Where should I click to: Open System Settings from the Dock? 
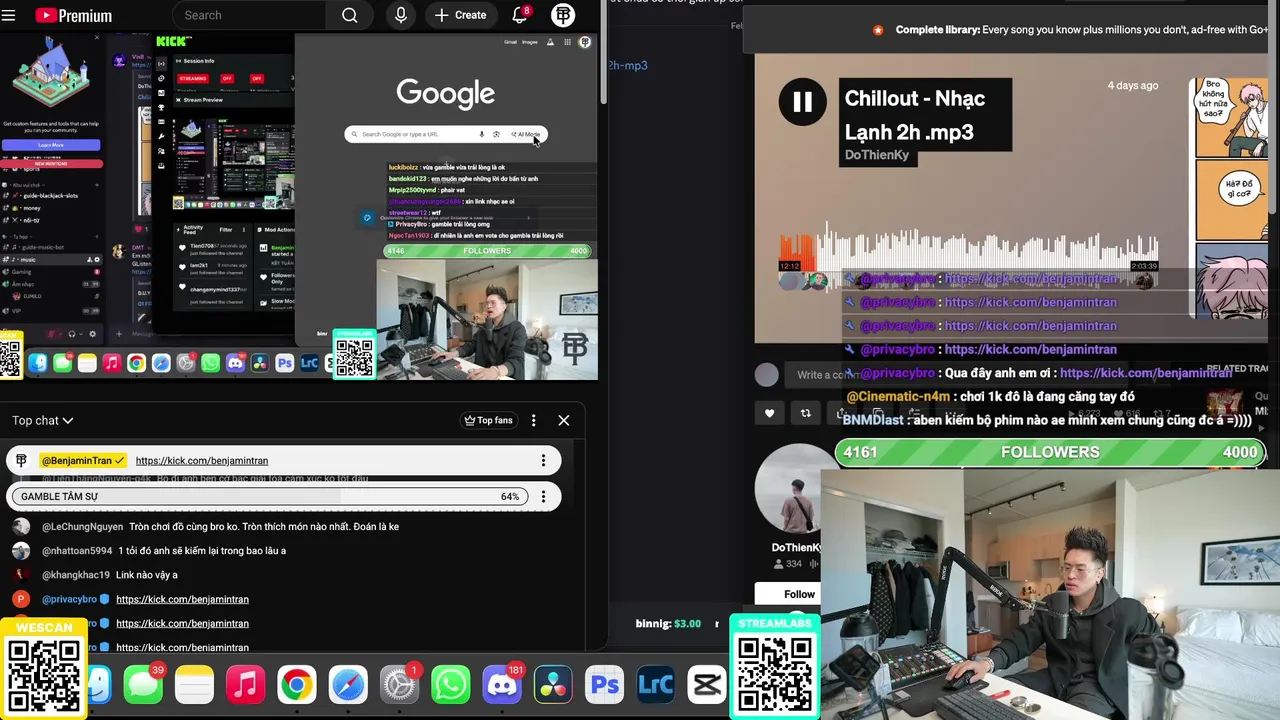pos(399,686)
